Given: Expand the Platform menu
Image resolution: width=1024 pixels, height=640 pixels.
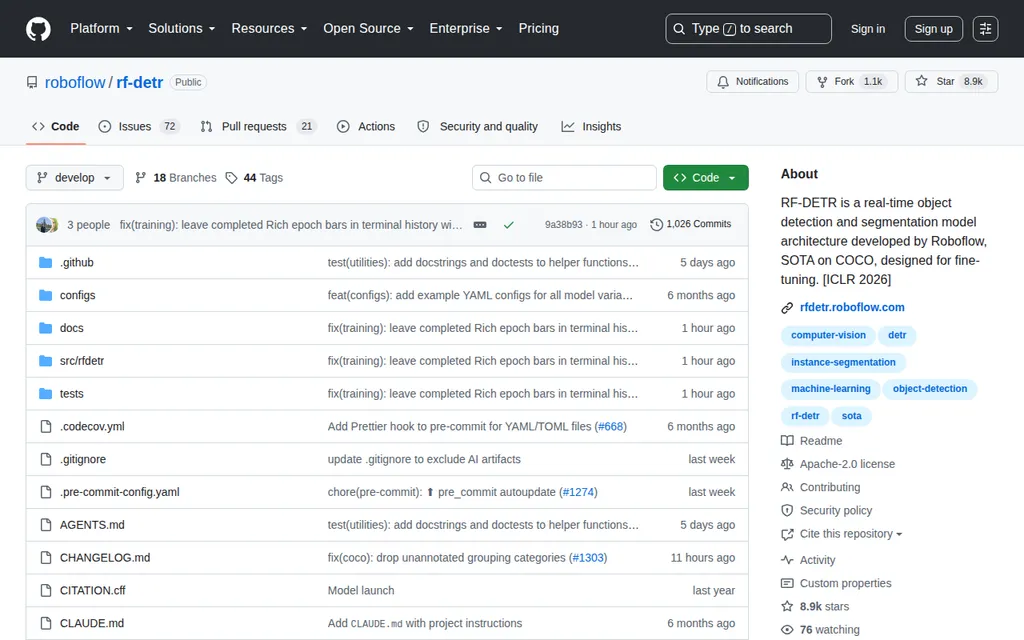Looking at the screenshot, I should (101, 29).
